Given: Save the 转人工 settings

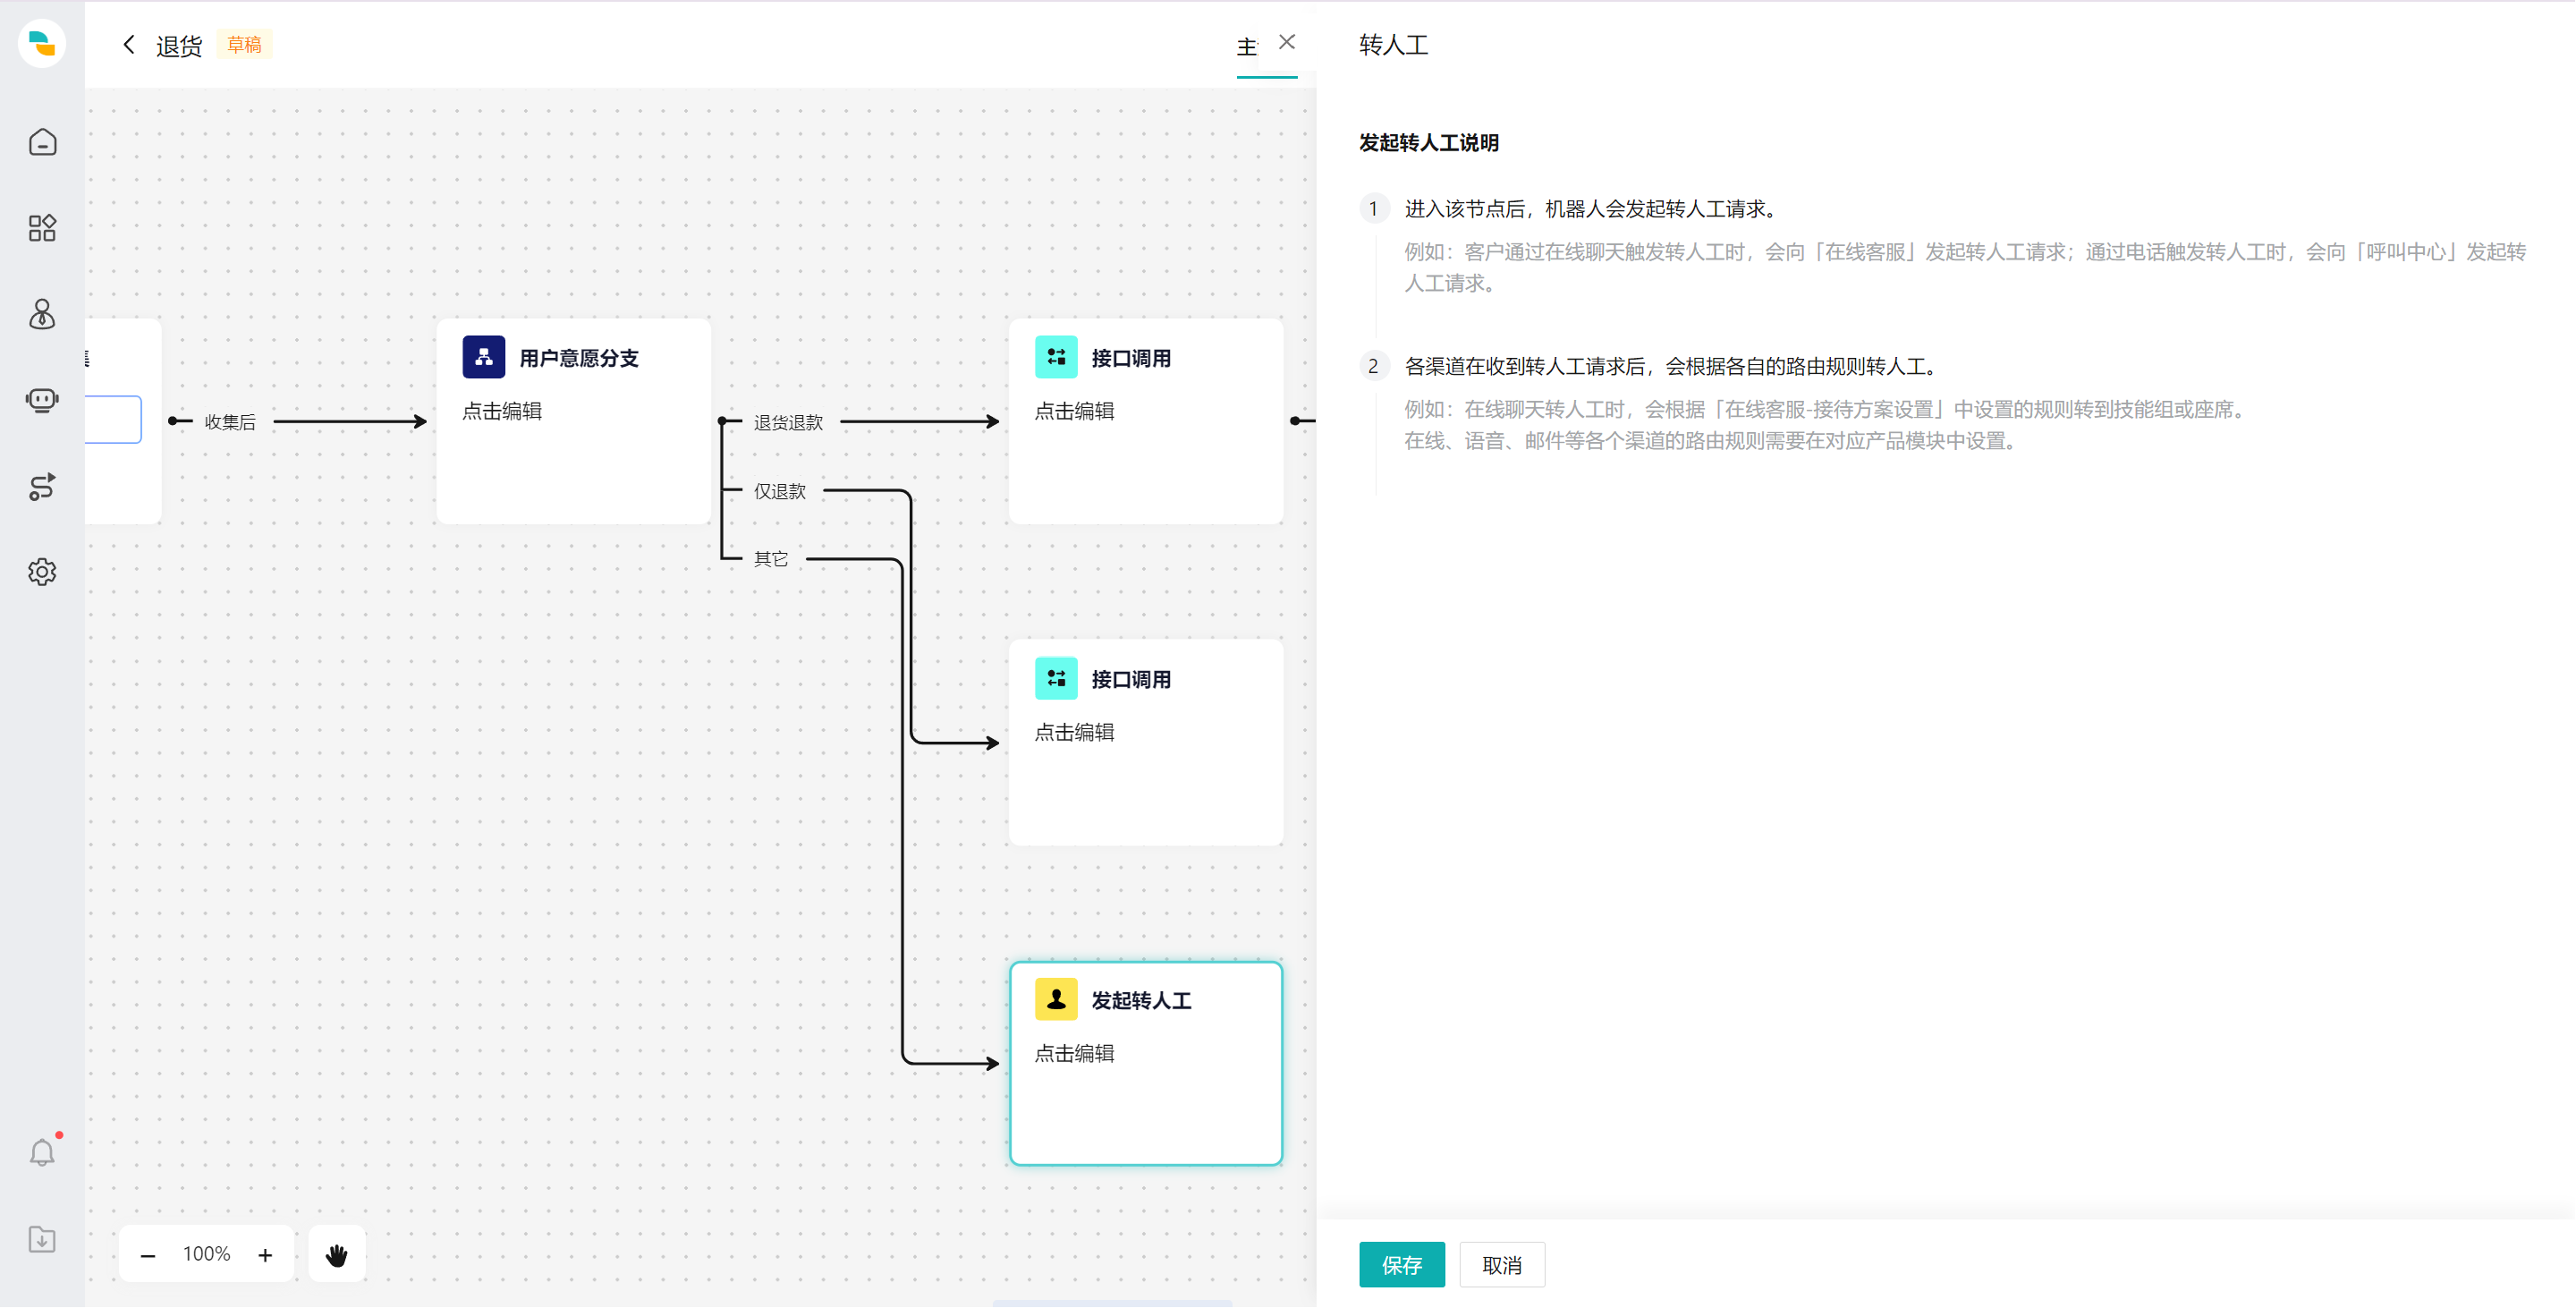Looking at the screenshot, I should tap(1402, 1265).
